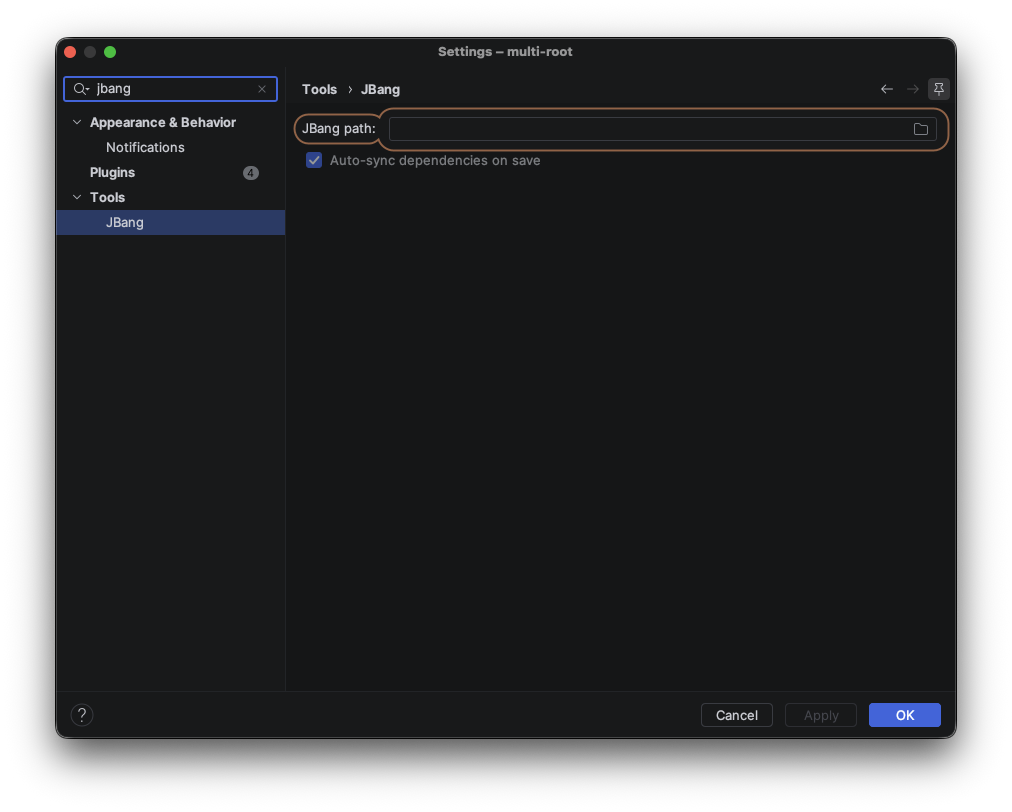The image size is (1012, 812).
Task: Click the search magnifier icon with history dropdown
Action: (x=81, y=89)
